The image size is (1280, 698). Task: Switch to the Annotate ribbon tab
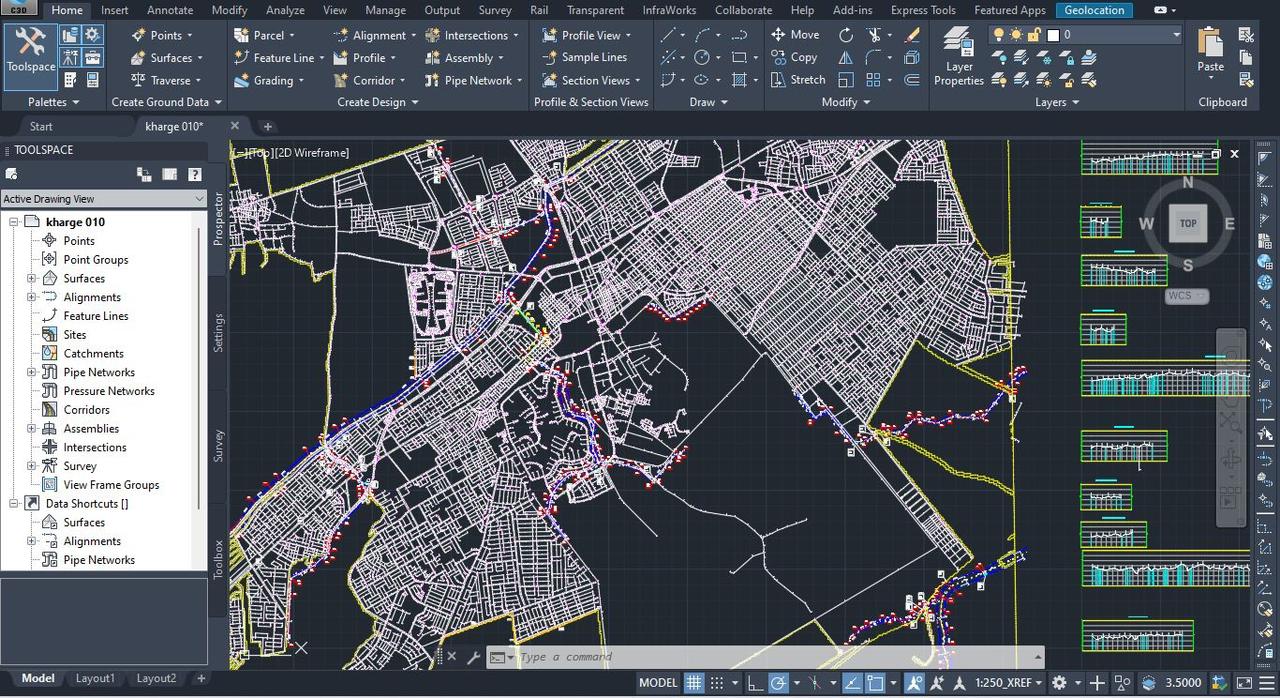(169, 10)
